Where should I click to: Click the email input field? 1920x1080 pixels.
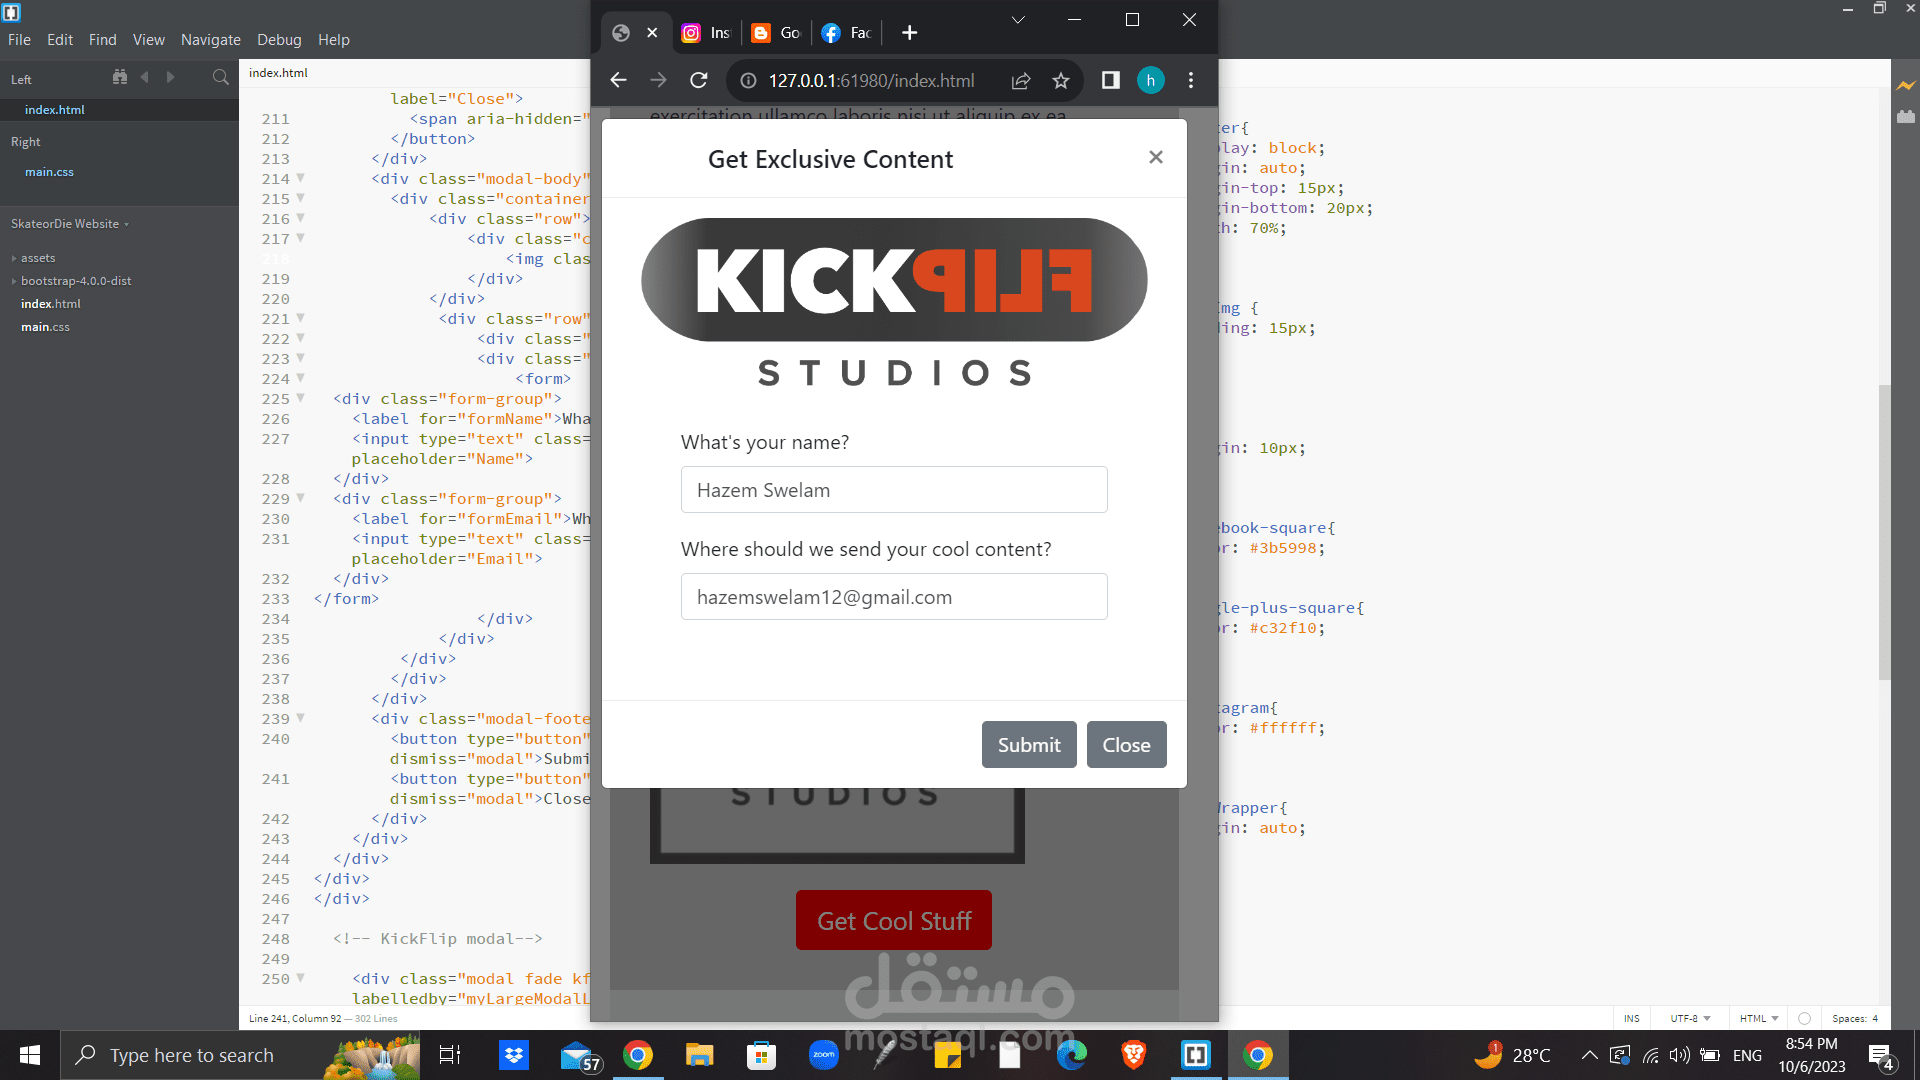tap(893, 597)
